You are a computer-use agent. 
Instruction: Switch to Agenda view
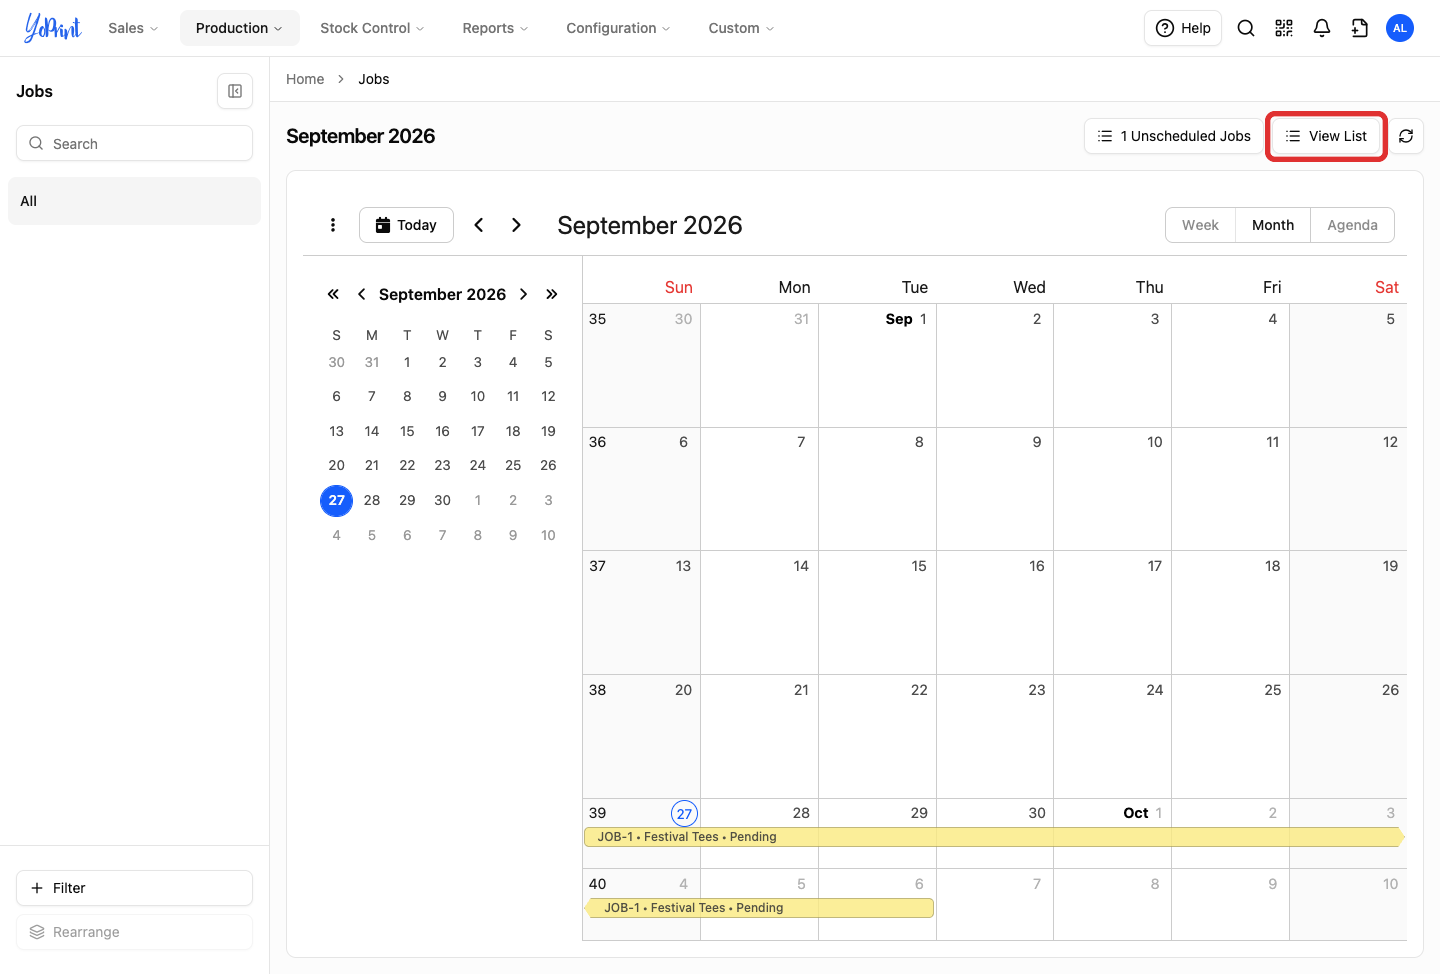coord(1352,225)
